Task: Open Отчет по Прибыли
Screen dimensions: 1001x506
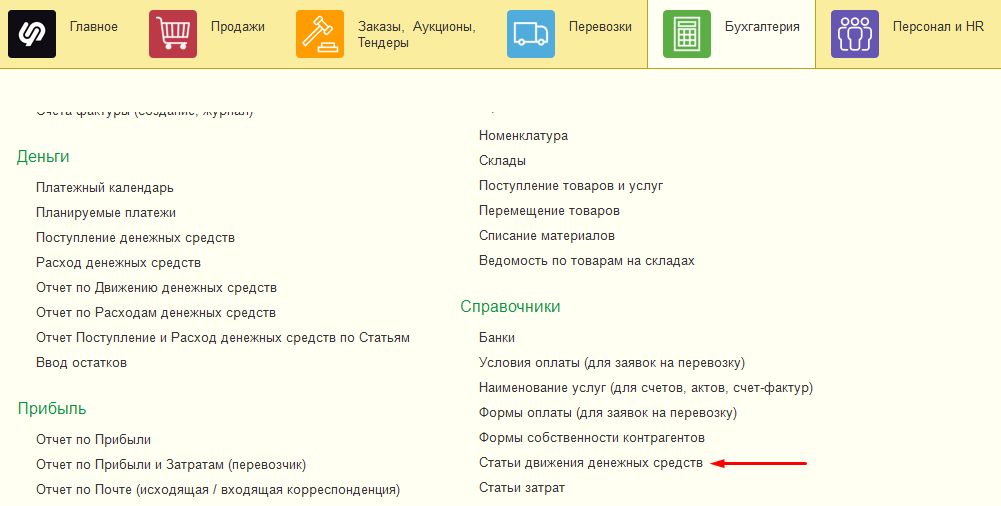Action: pyautogui.click(x=93, y=440)
